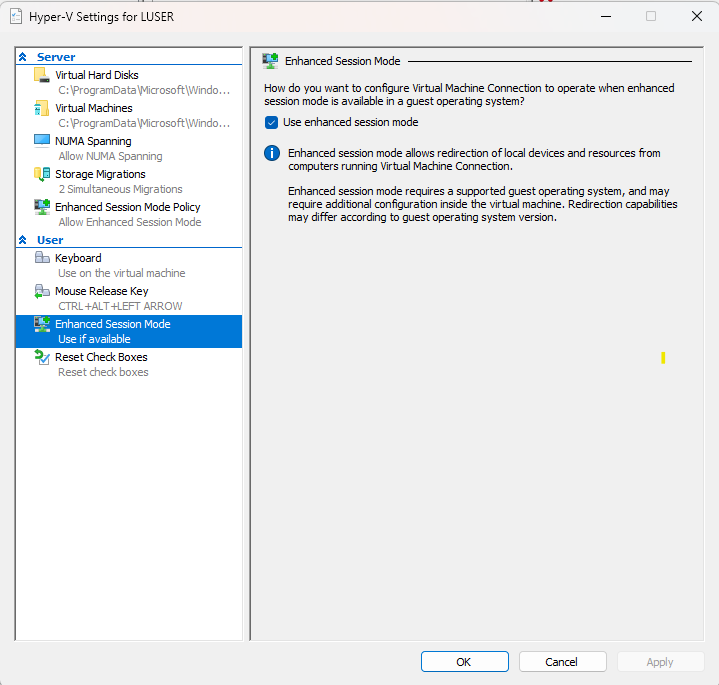Viewport: 719px width, 685px height.
Task: Click the Enhanced Session Mode header icon
Action: (270, 61)
